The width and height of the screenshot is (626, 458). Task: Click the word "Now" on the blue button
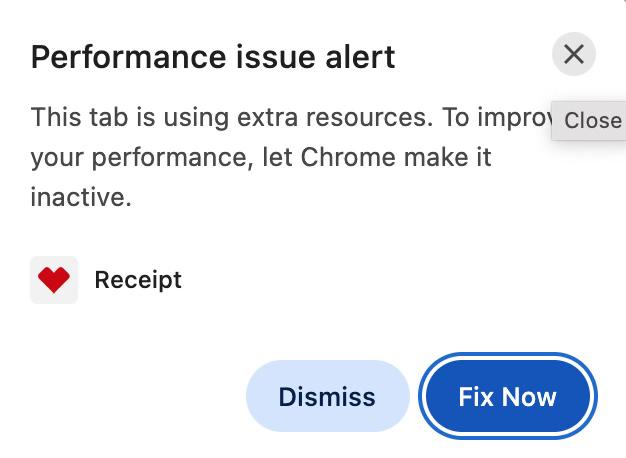[x=529, y=397]
